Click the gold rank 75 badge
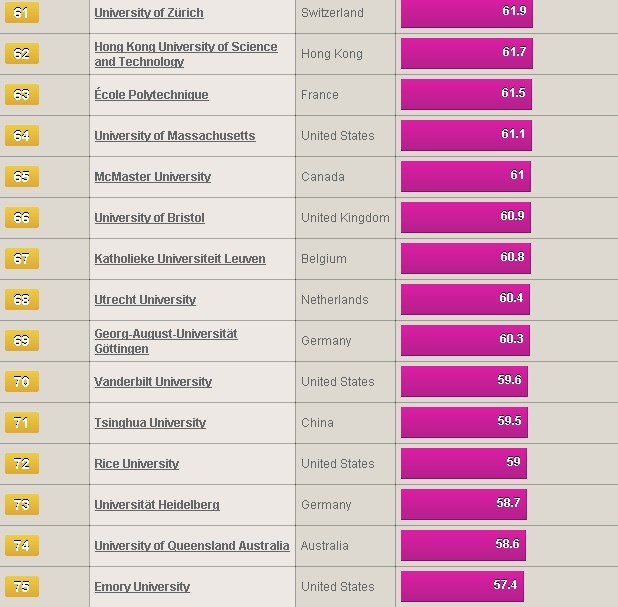The image size is (618, 607). (22, 587)
